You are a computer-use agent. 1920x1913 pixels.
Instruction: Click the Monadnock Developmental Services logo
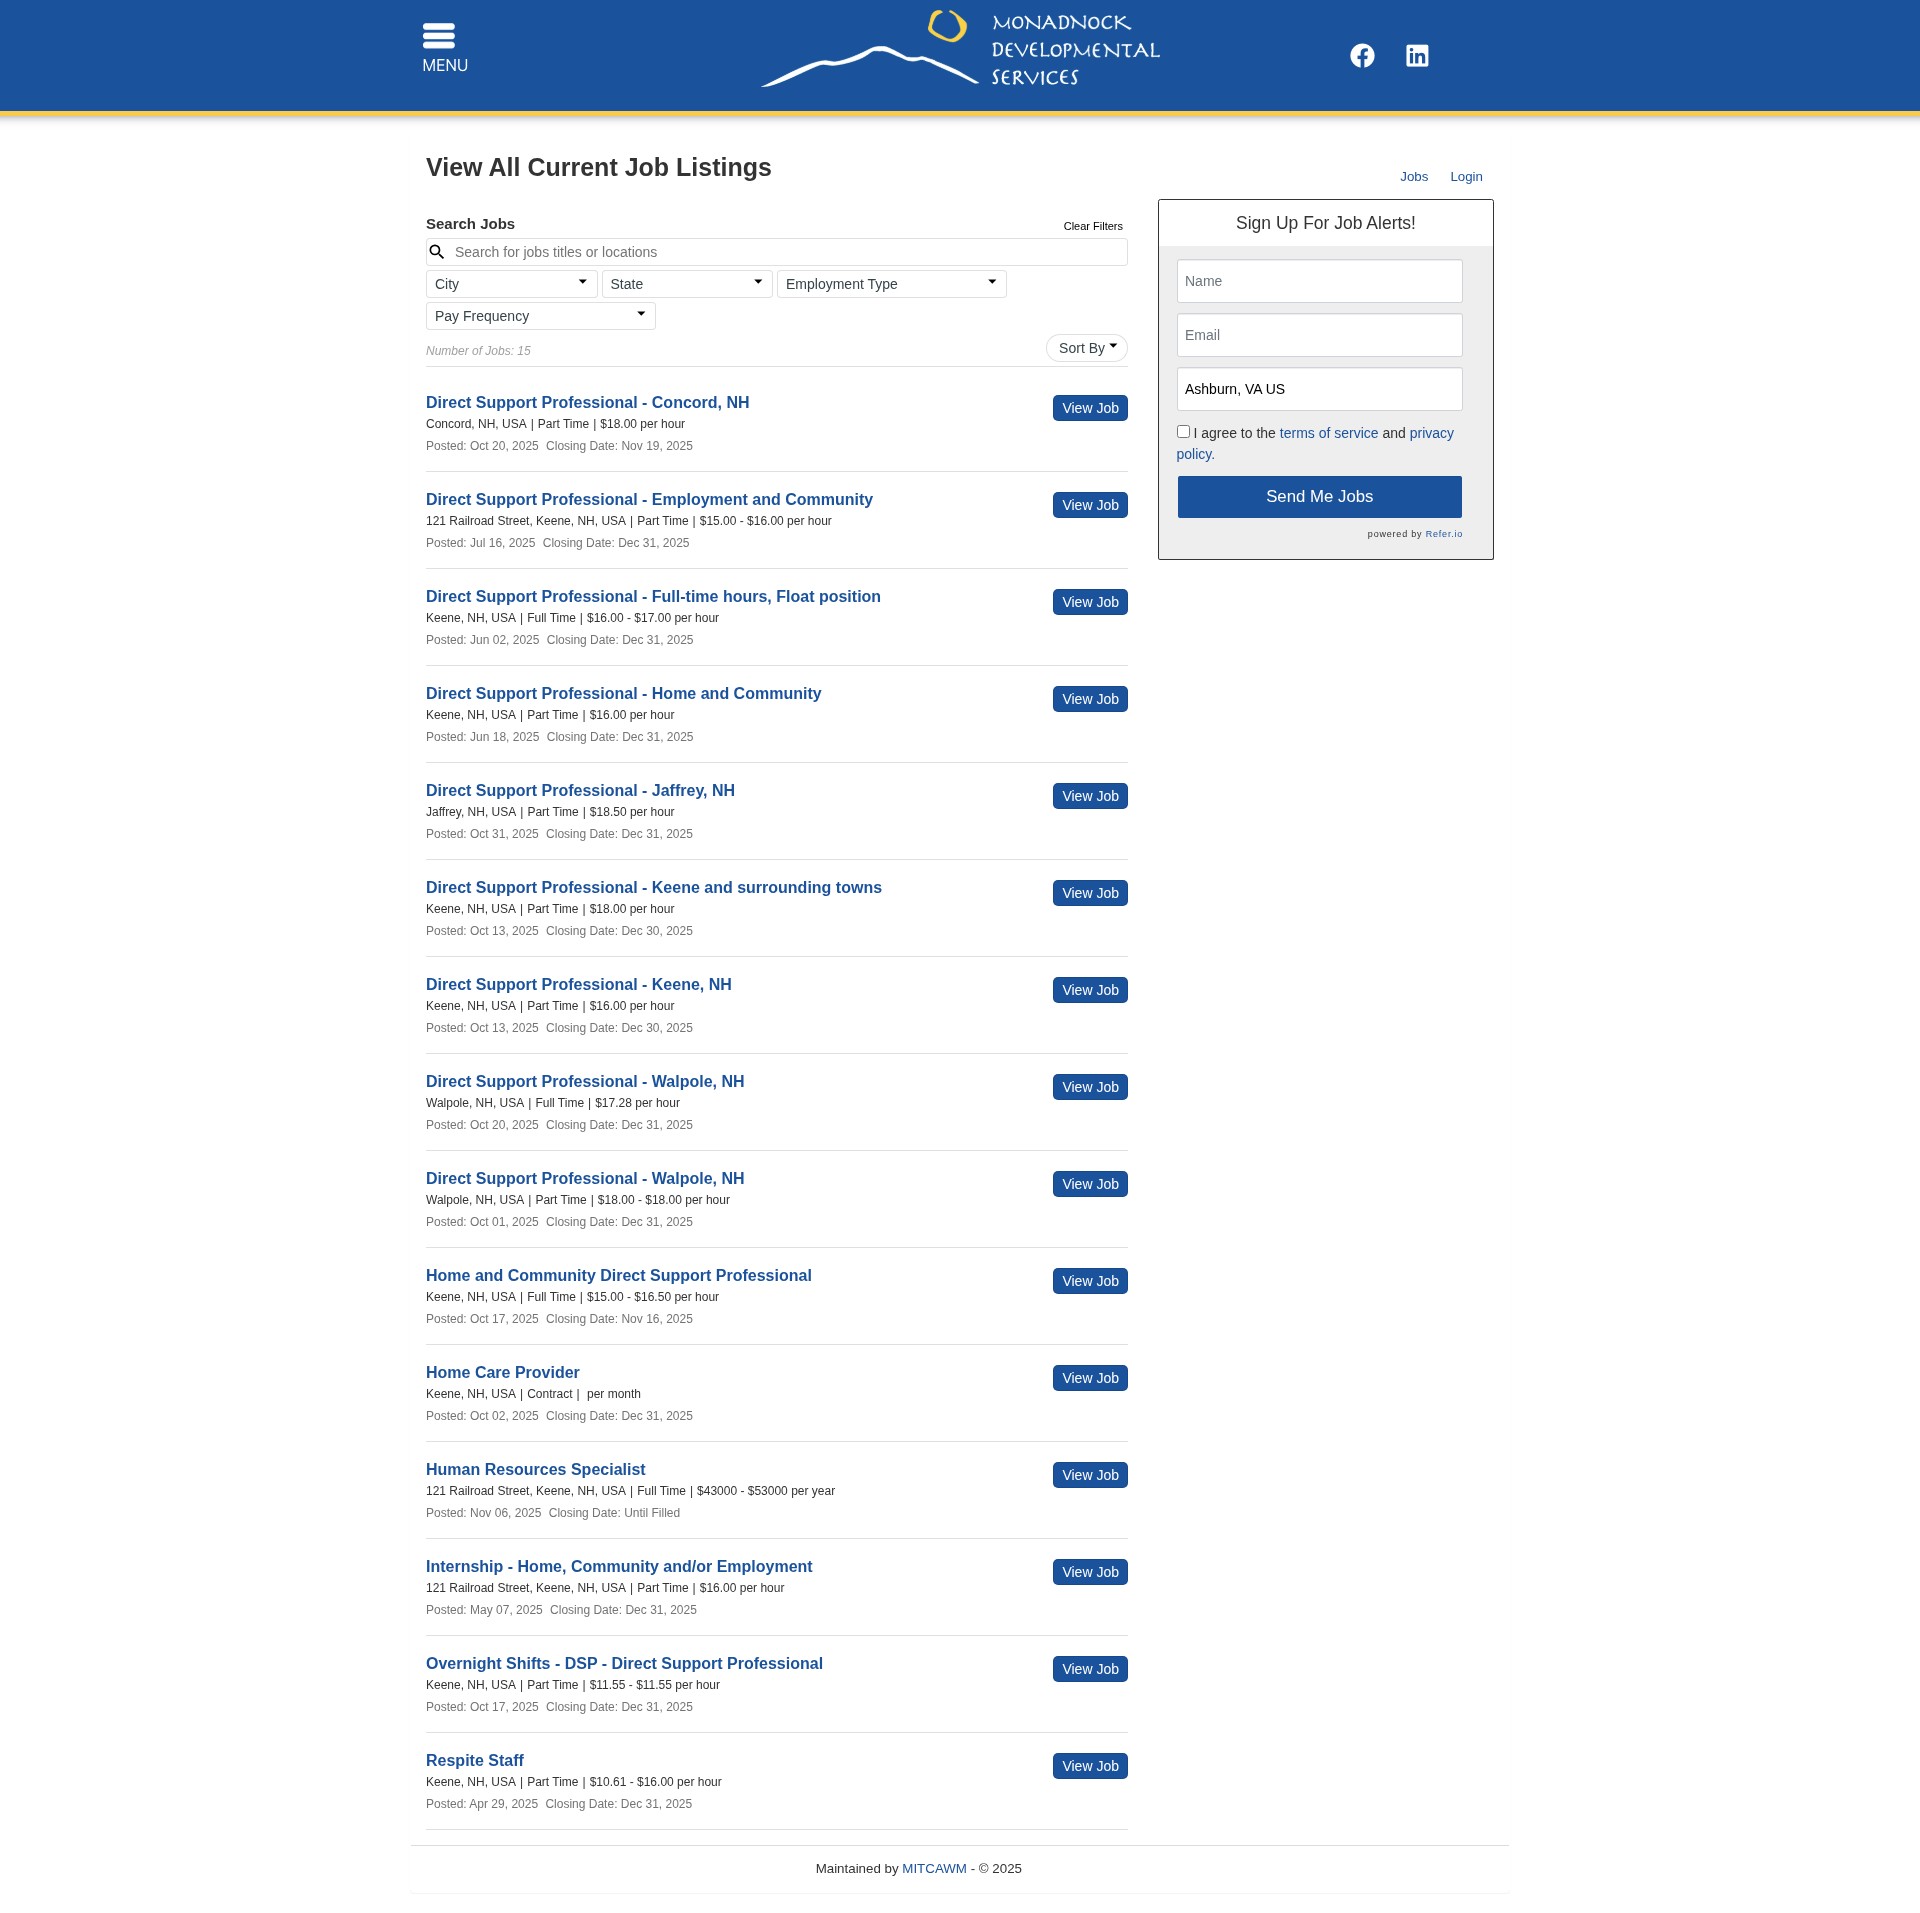960,49
